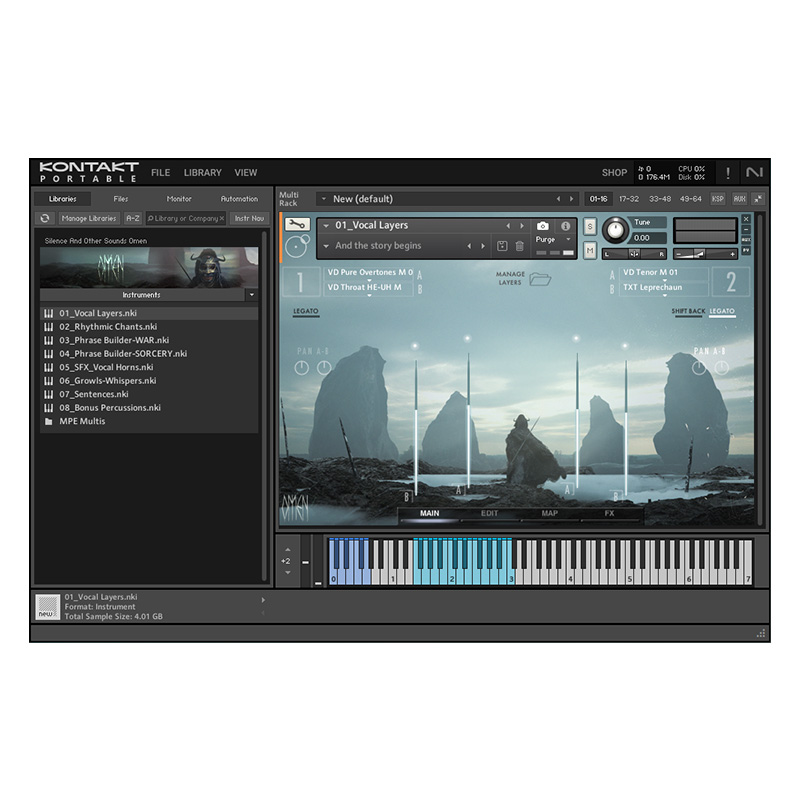Shift keyboard octave up with arrow
The width and height of the screenshot is (800, 800).
click(x=288, y=549)
